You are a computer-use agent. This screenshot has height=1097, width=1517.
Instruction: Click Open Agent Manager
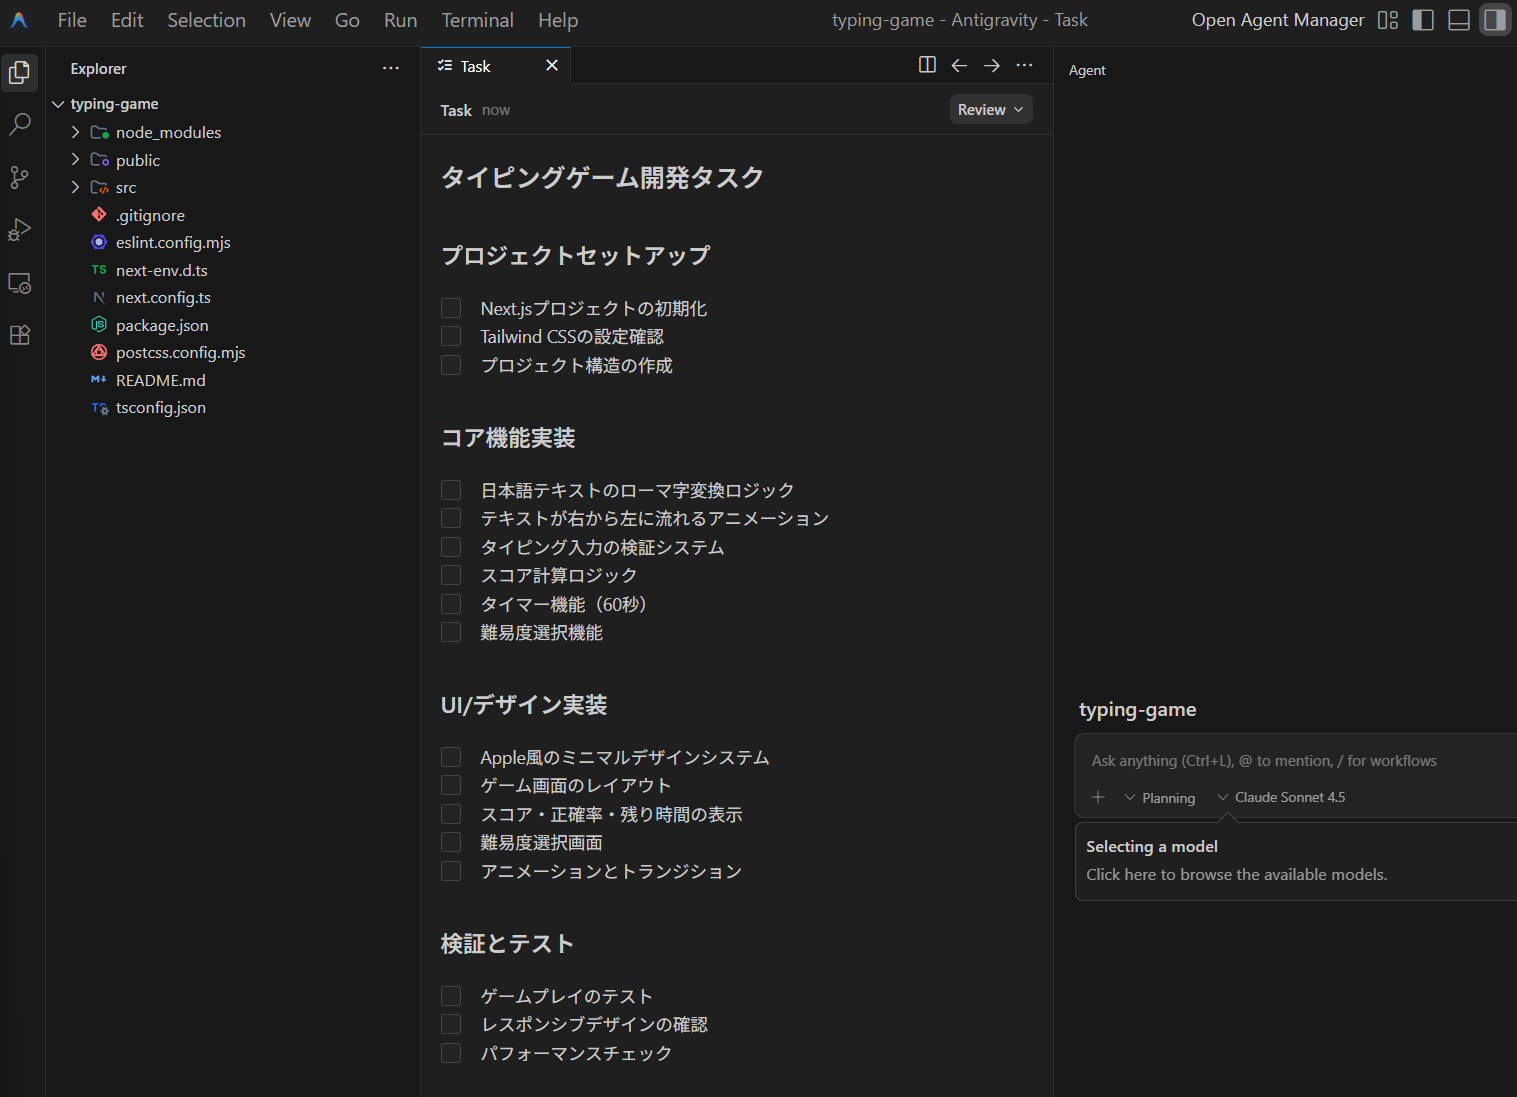pos(1277,20)
